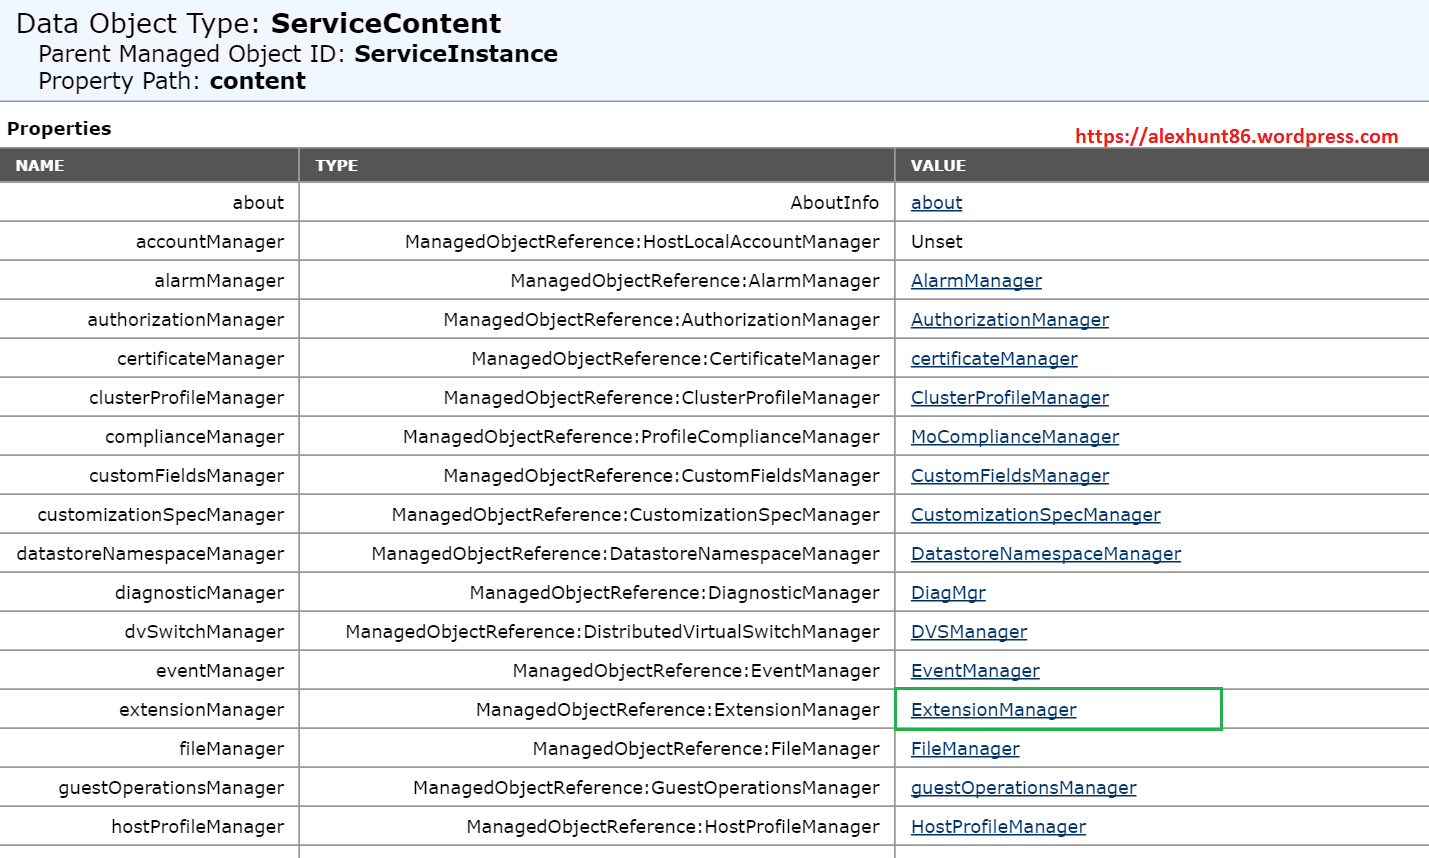Viewport: 1429px width, 858px height.
Task: Open the AlarmManager link
Action: point(976,281)
